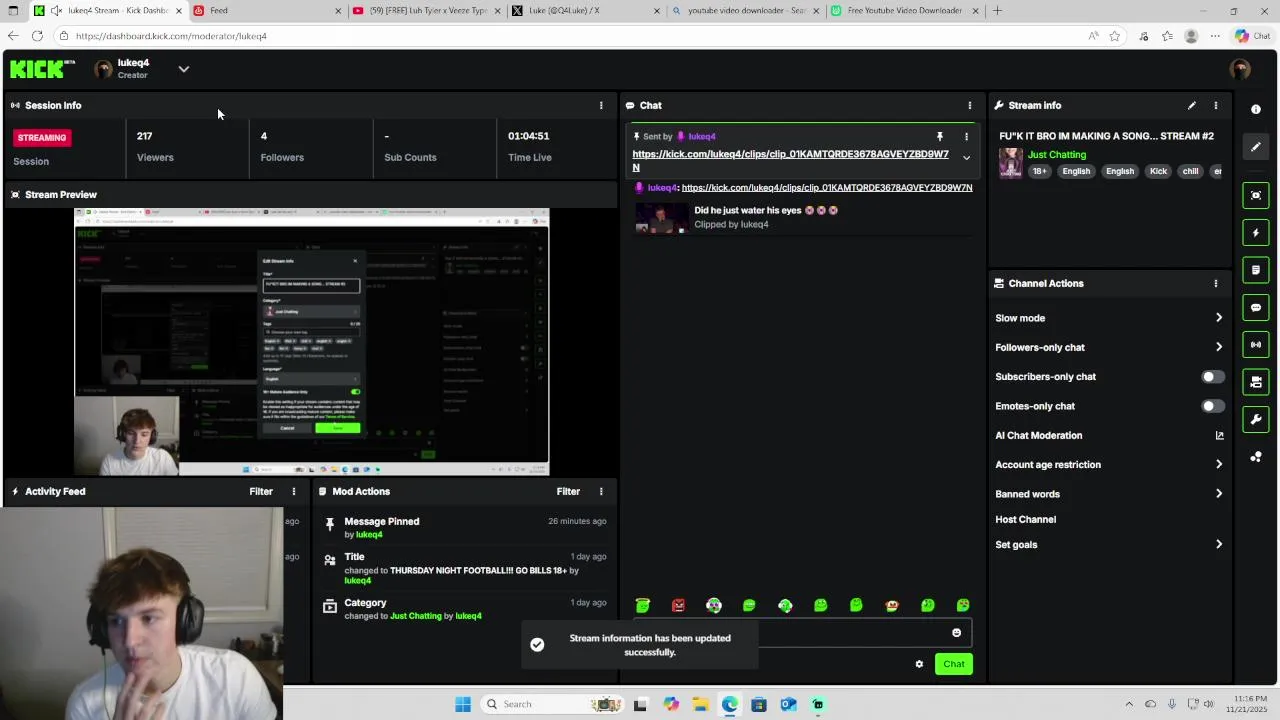Open the pinned message three-dot options

click(x=966, y=136)
